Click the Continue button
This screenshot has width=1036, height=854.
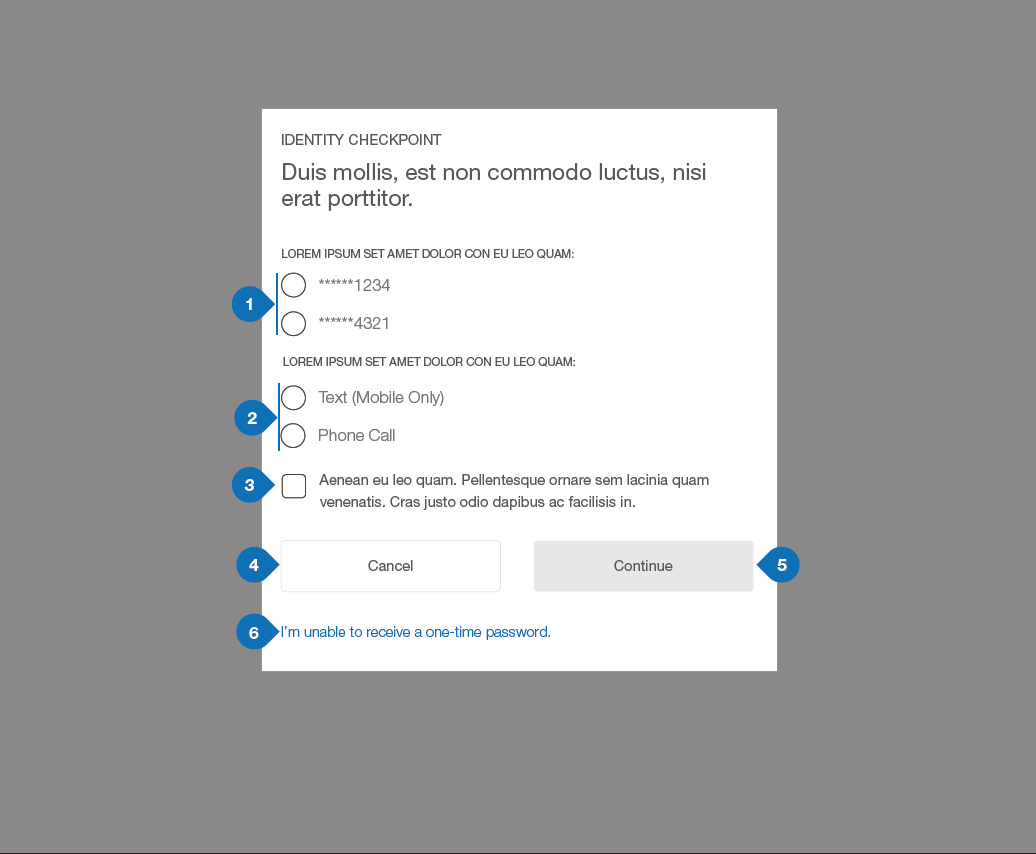pos(644,566)
